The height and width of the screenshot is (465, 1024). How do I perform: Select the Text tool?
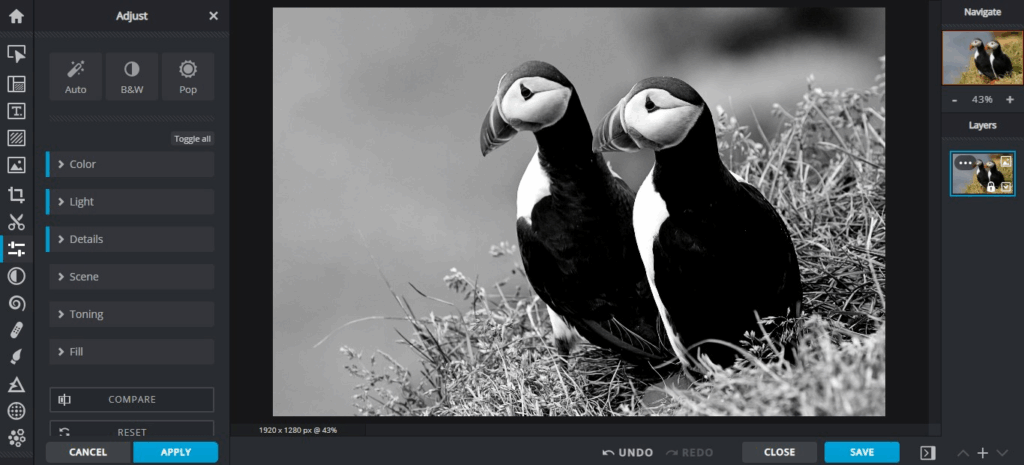coord(16,111)
